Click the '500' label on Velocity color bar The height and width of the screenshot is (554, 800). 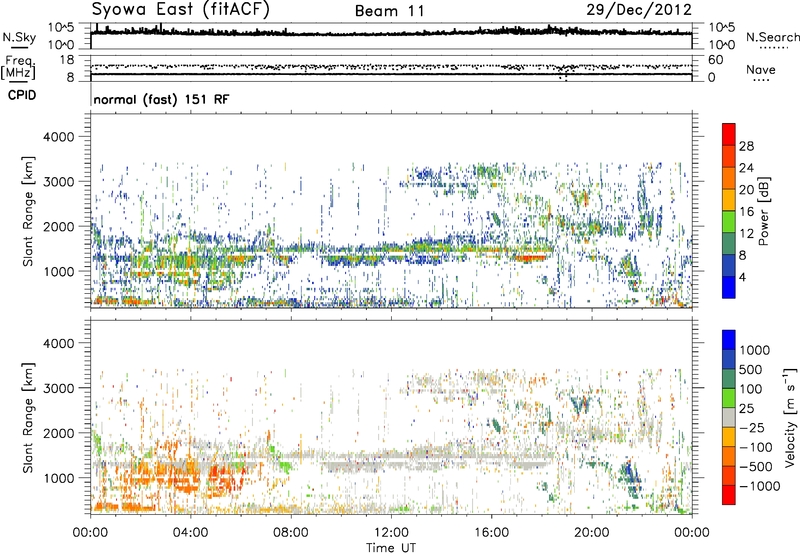tap(751, 369)
